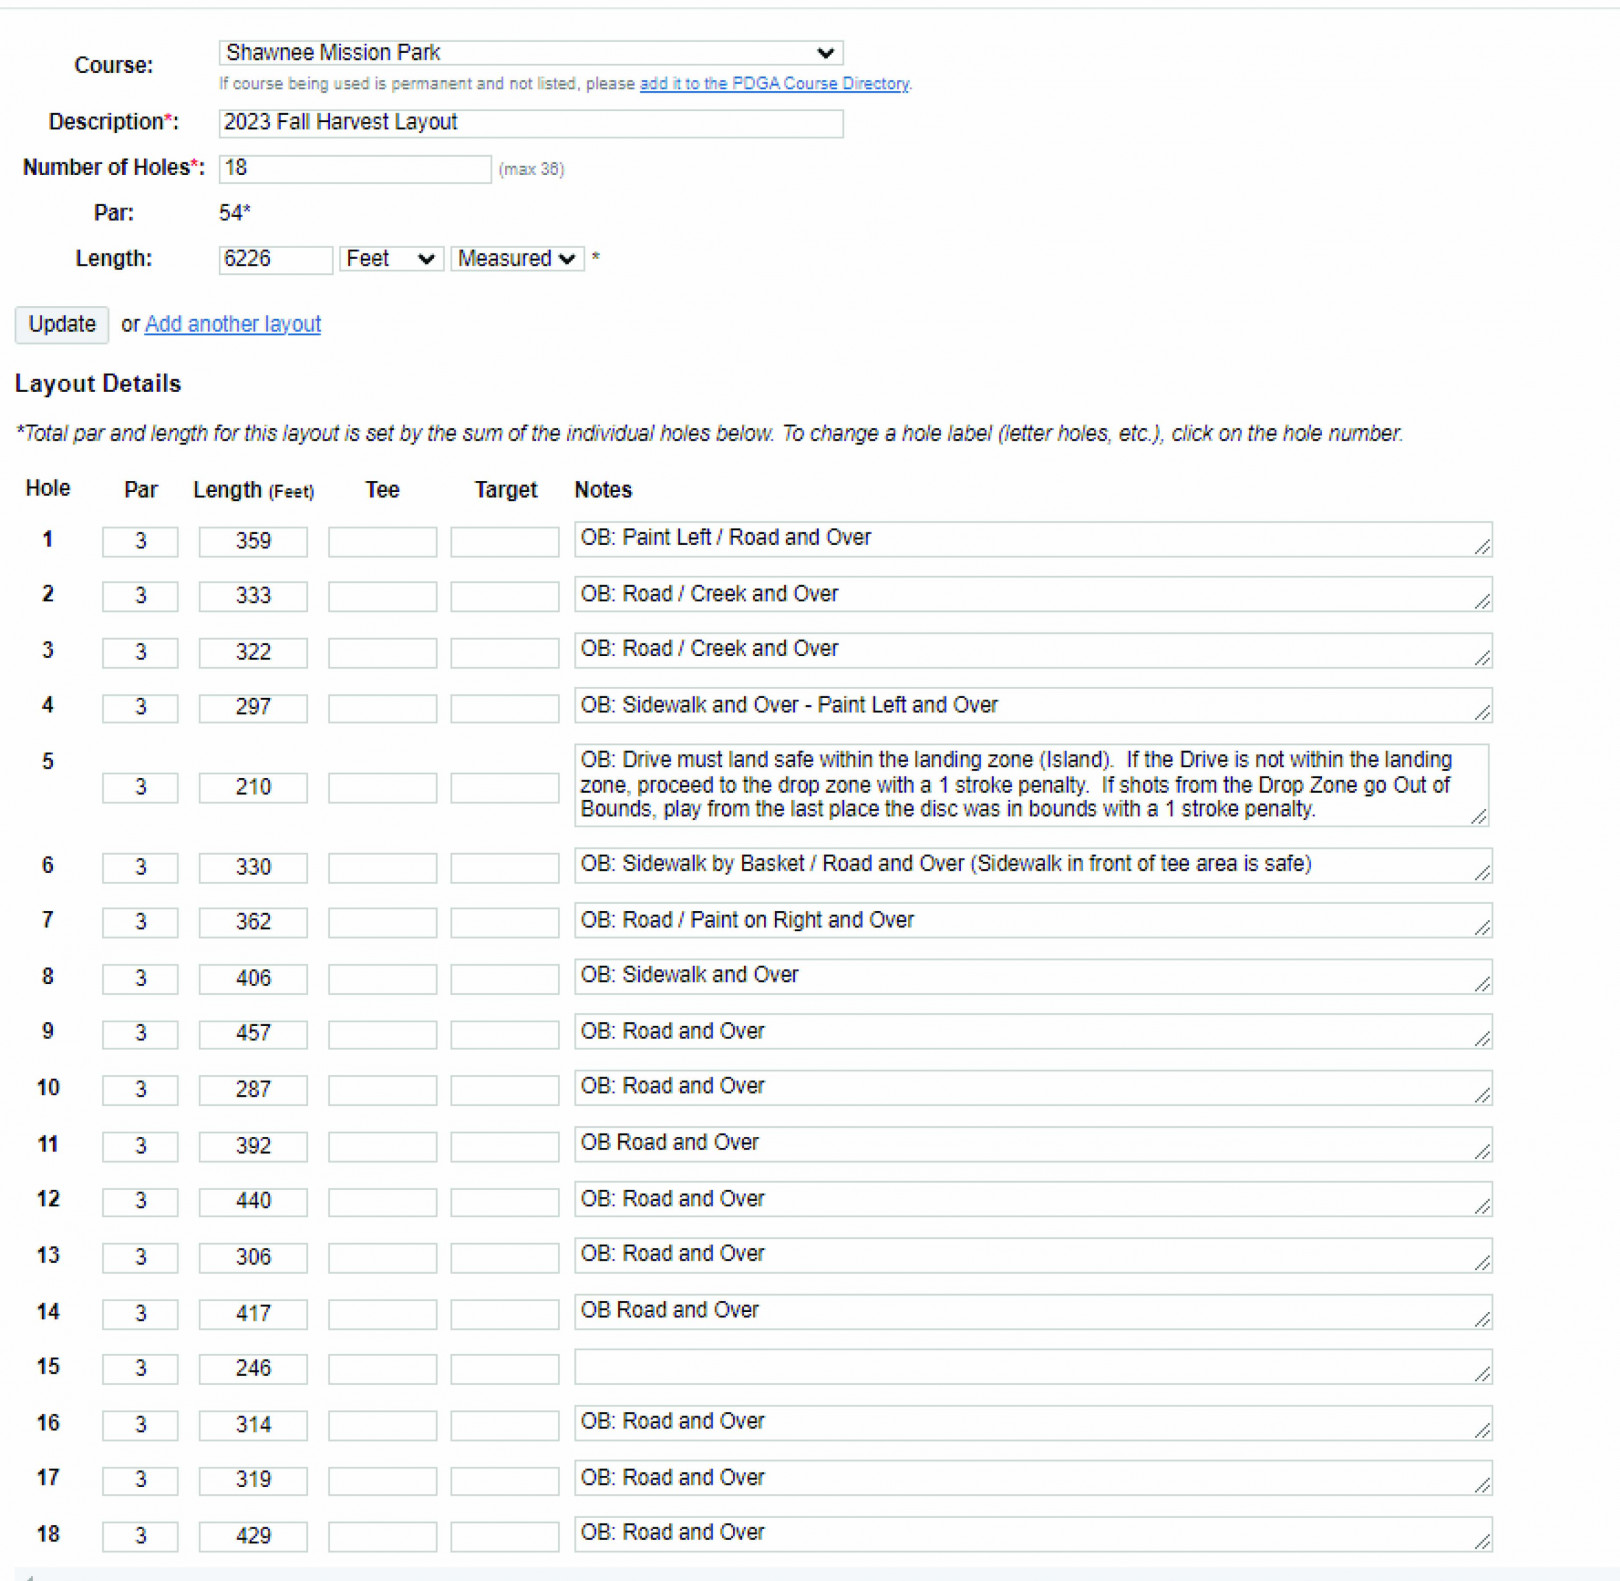Select hole 6 Target field
The image size is (1620, 1581).
[504, 867]
